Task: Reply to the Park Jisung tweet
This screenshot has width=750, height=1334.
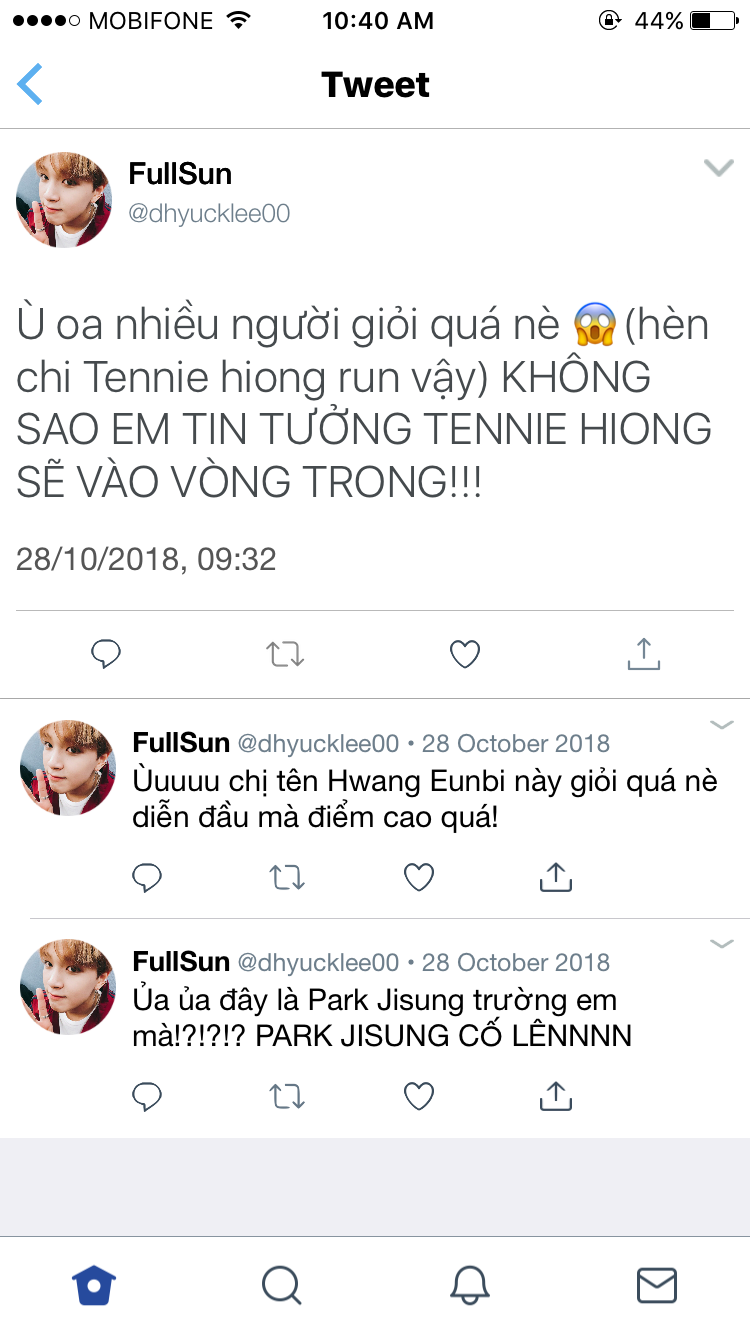Action: click(x=147, y=1097)
